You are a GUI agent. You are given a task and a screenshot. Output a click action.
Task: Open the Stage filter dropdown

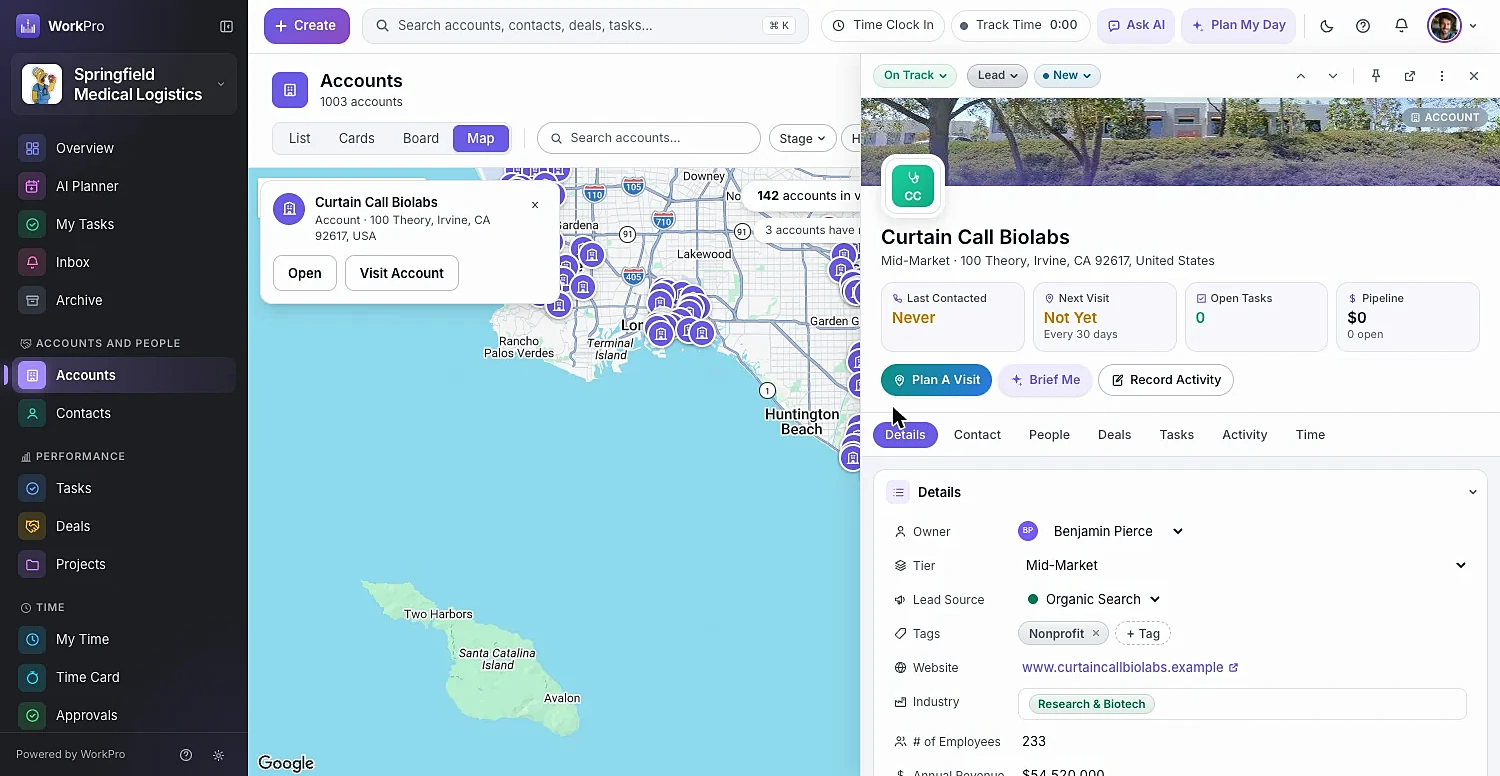pos(803,138)
